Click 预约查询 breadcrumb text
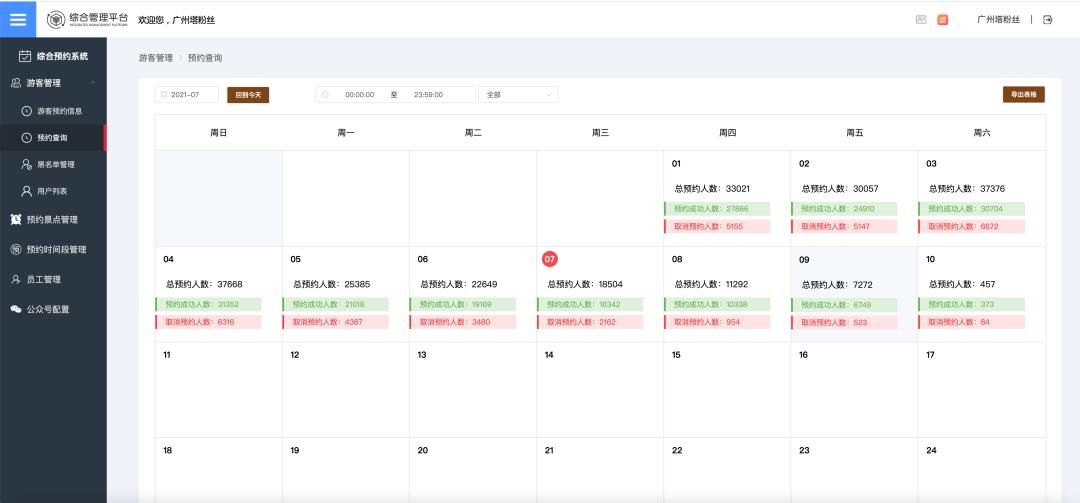Image resolution: width=1080 pixels, height=503 pixels. (205, 58)
